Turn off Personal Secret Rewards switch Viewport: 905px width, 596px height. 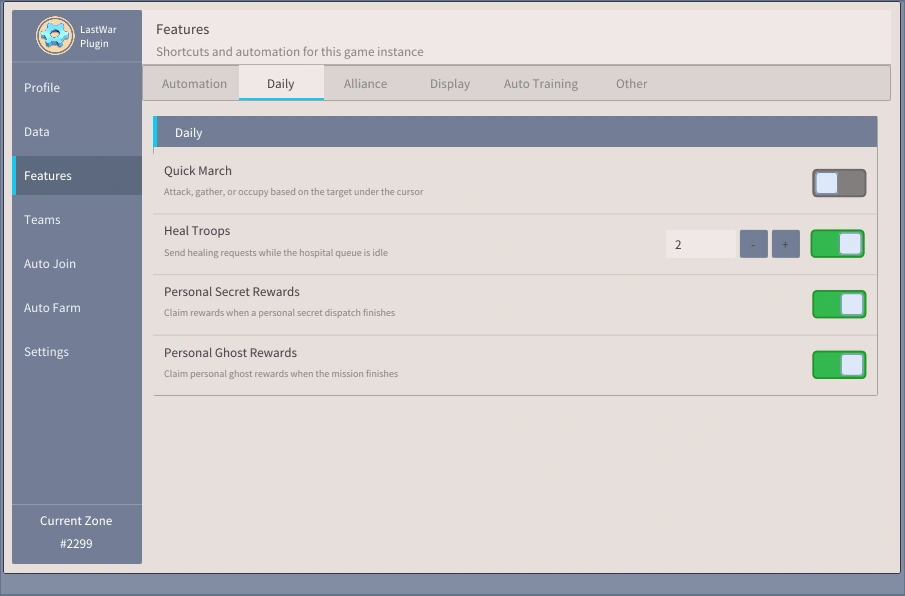839,304
